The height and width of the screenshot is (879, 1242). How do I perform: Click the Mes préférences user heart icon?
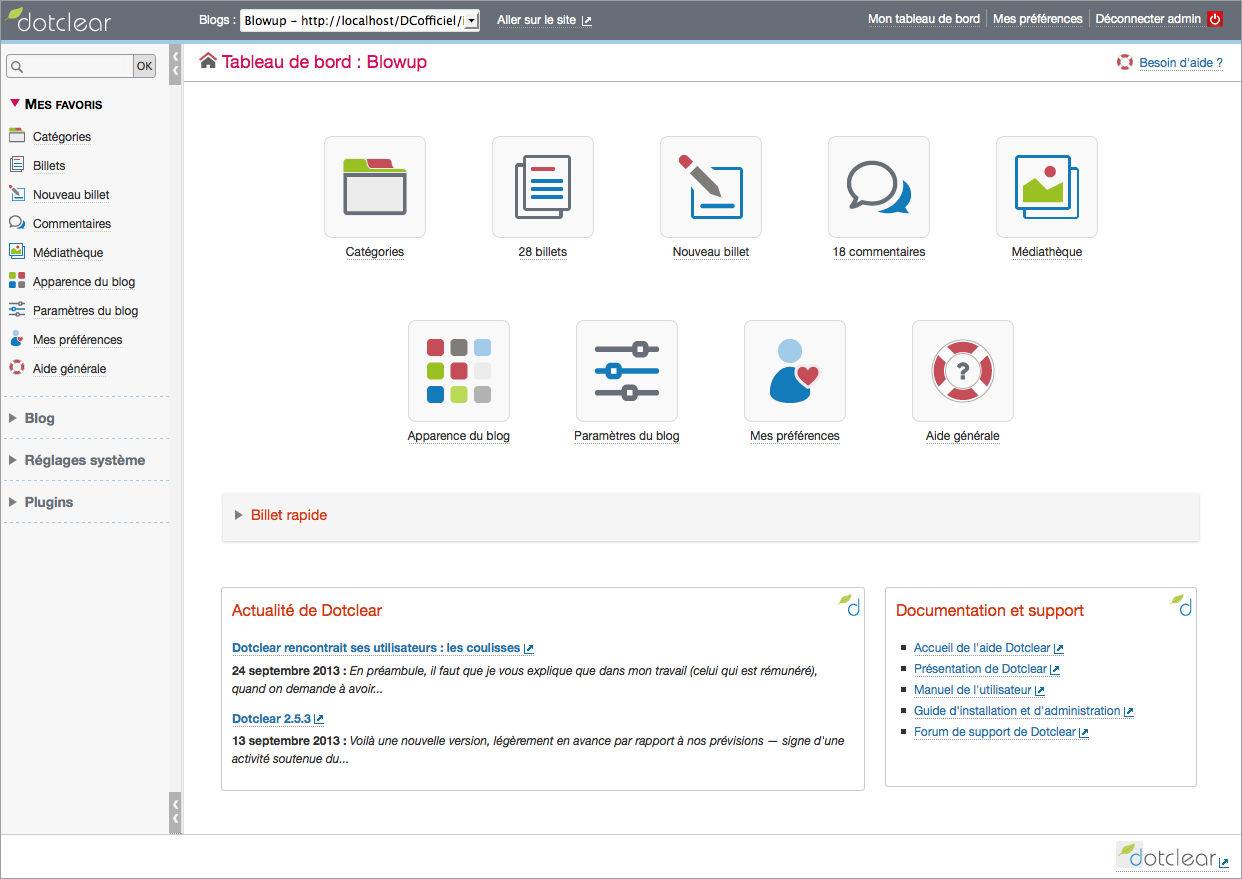(795, 371)
